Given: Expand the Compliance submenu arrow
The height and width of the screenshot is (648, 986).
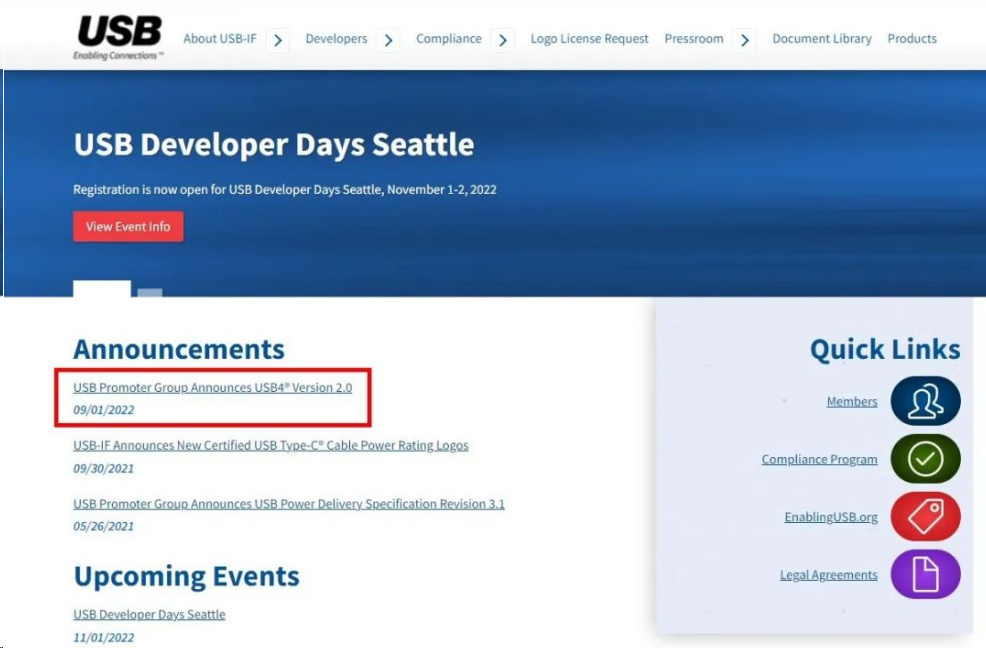Looking at the screenshot, I should (502, 40).
